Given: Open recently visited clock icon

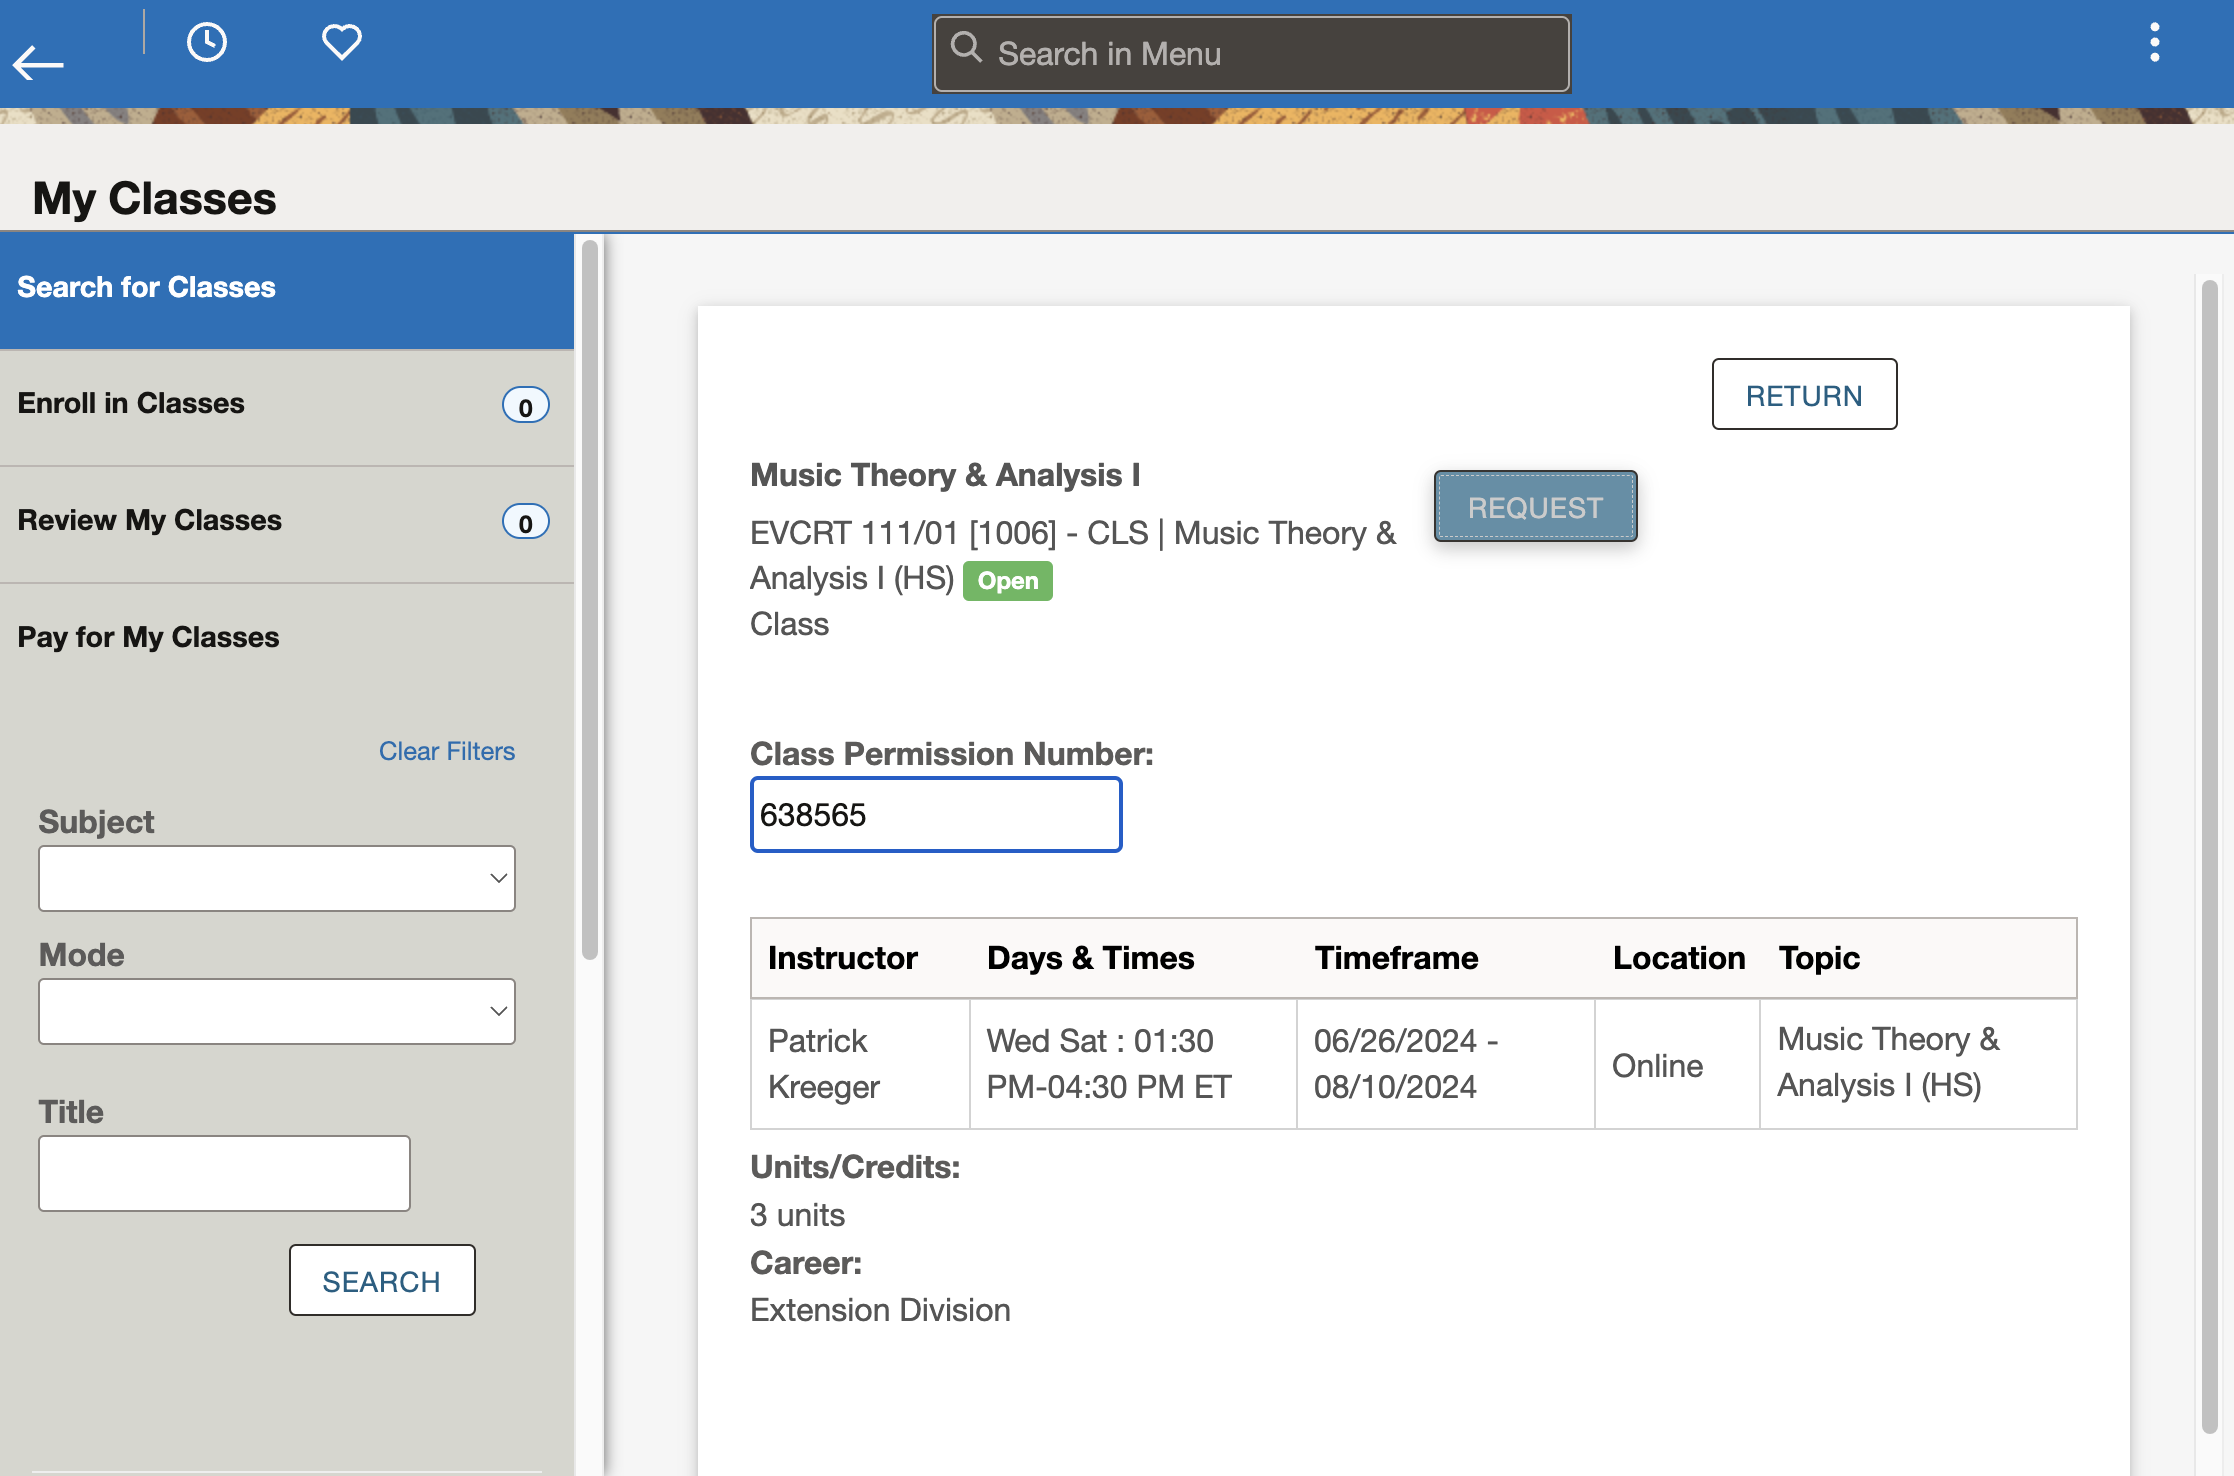Looking at the screenshot, I should click(207, 43).
